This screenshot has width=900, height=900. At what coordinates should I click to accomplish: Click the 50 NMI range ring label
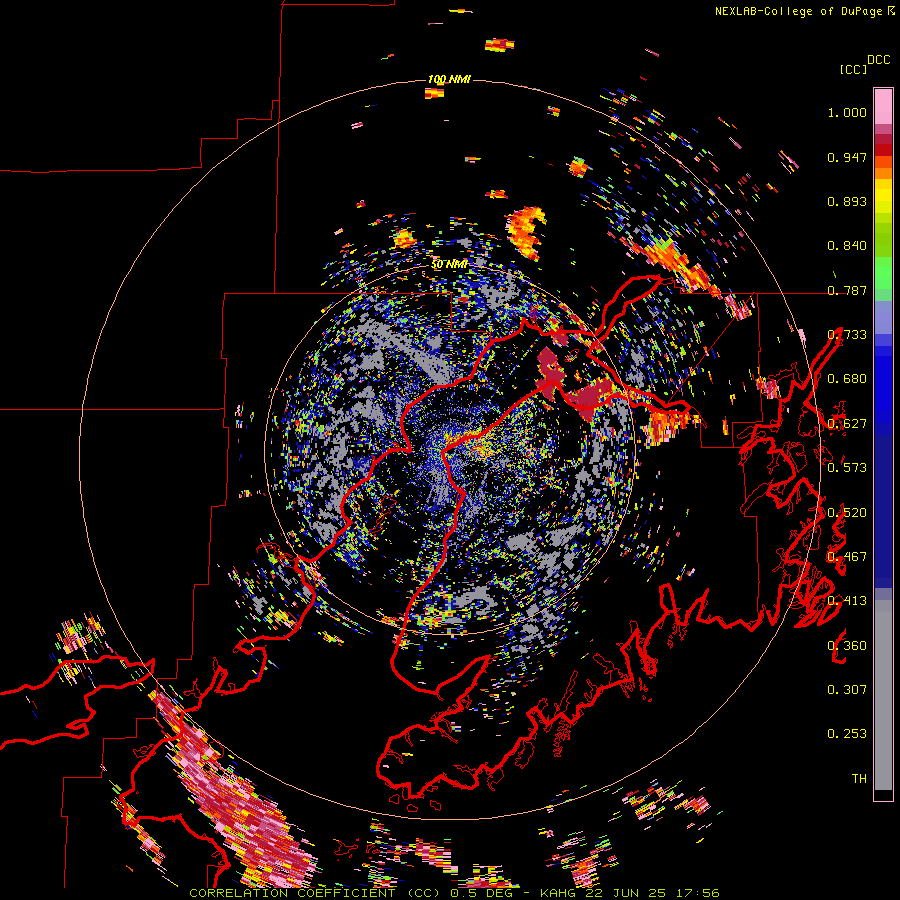tap(449, 264)
